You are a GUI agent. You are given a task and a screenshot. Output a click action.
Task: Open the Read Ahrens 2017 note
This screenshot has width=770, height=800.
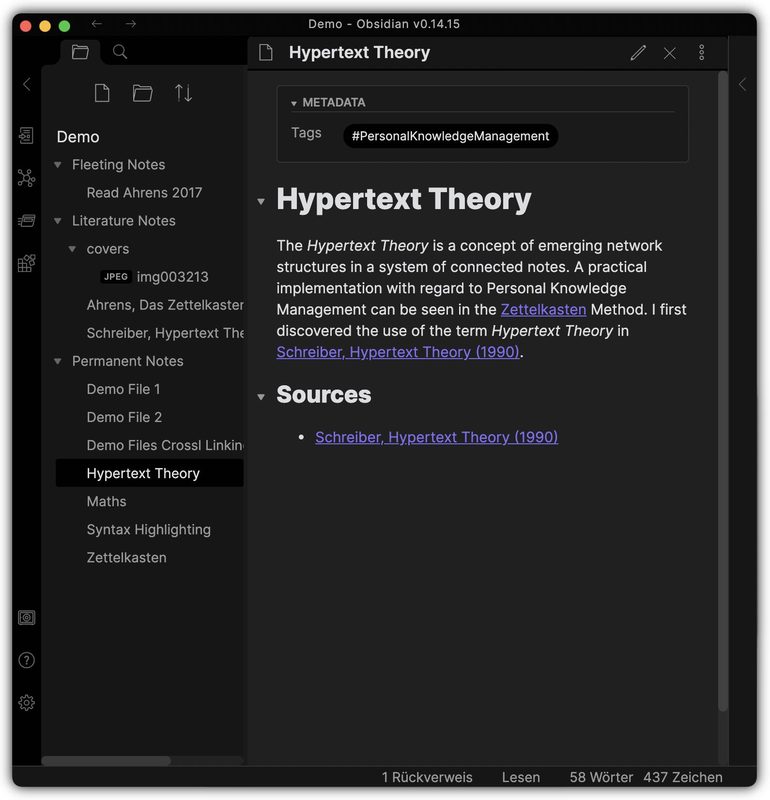point(144,193)
